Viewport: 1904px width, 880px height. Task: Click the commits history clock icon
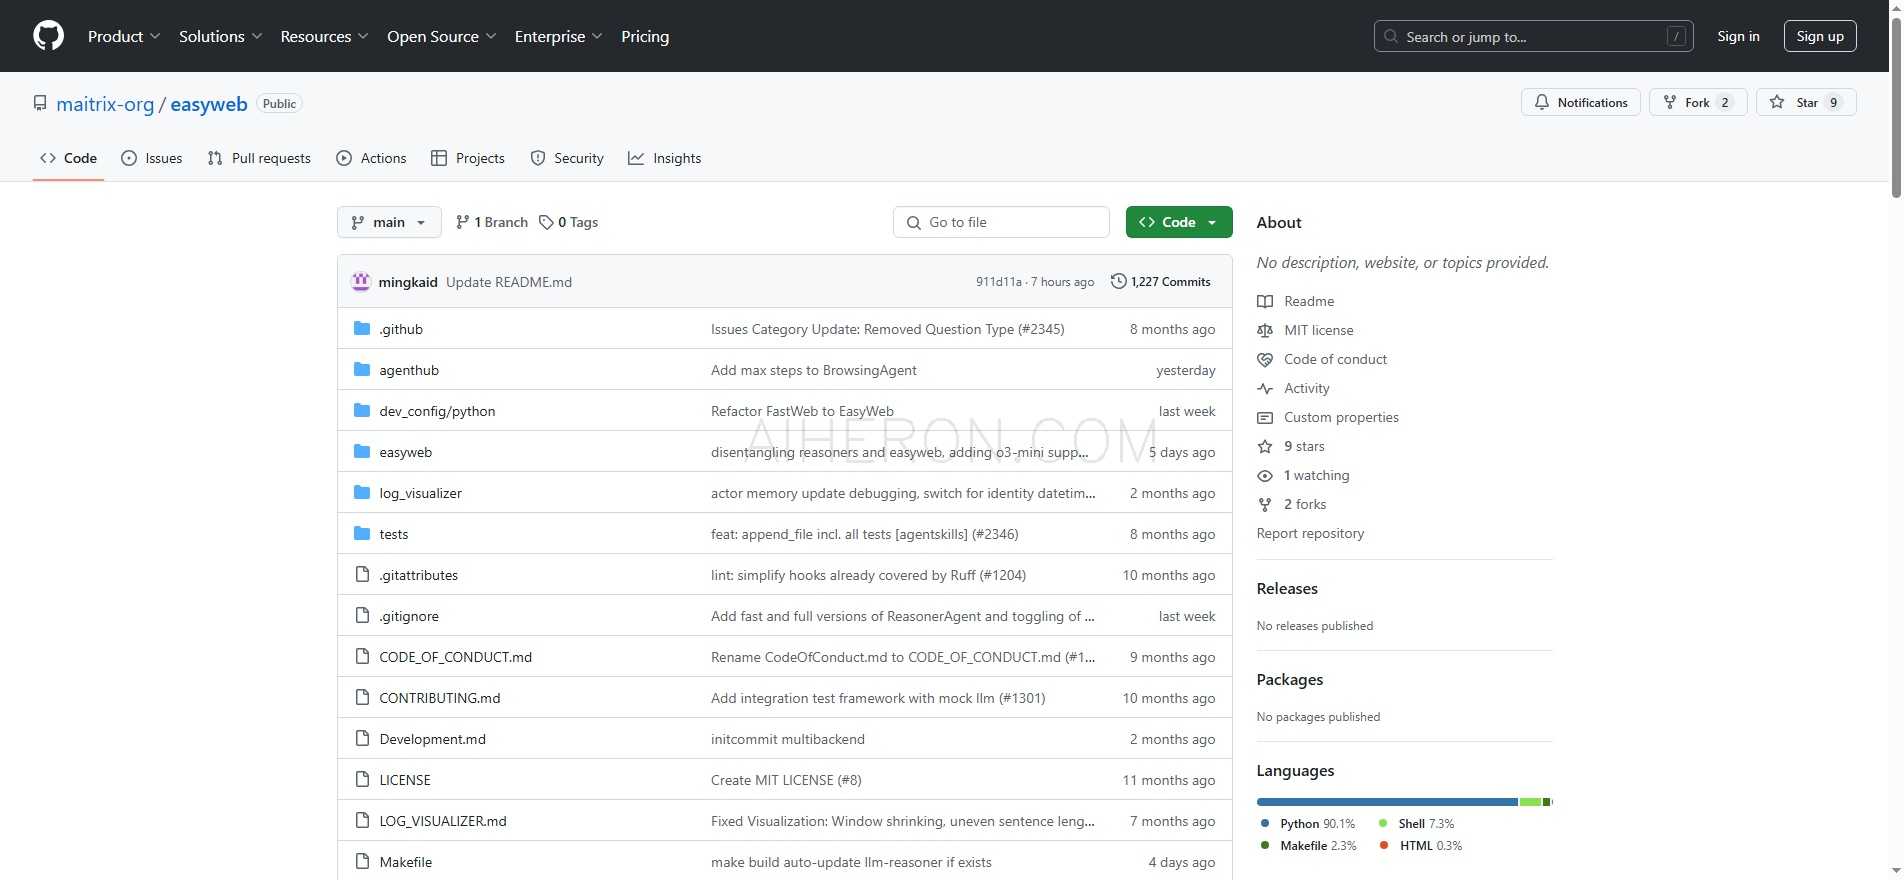click(x=1119, y=281)
